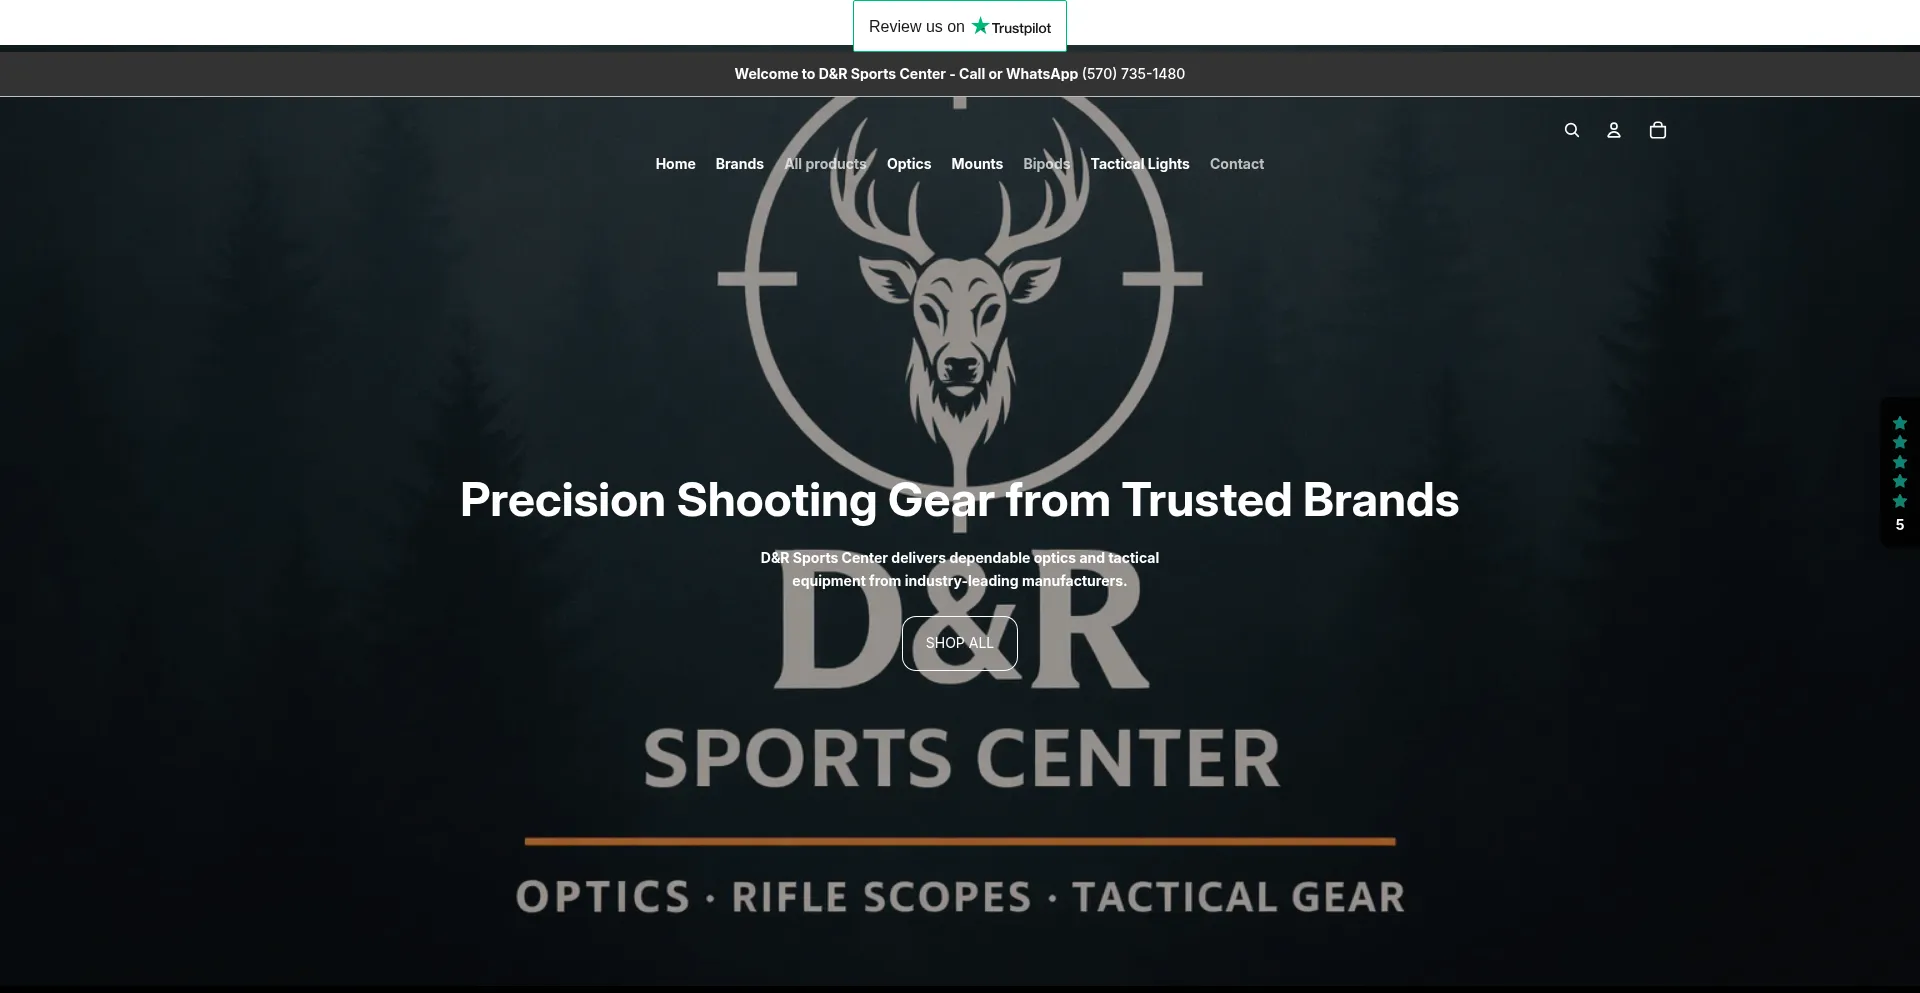Click the 5 rating number on the side widget
1920x993 pixels.
pos(1899,524)
